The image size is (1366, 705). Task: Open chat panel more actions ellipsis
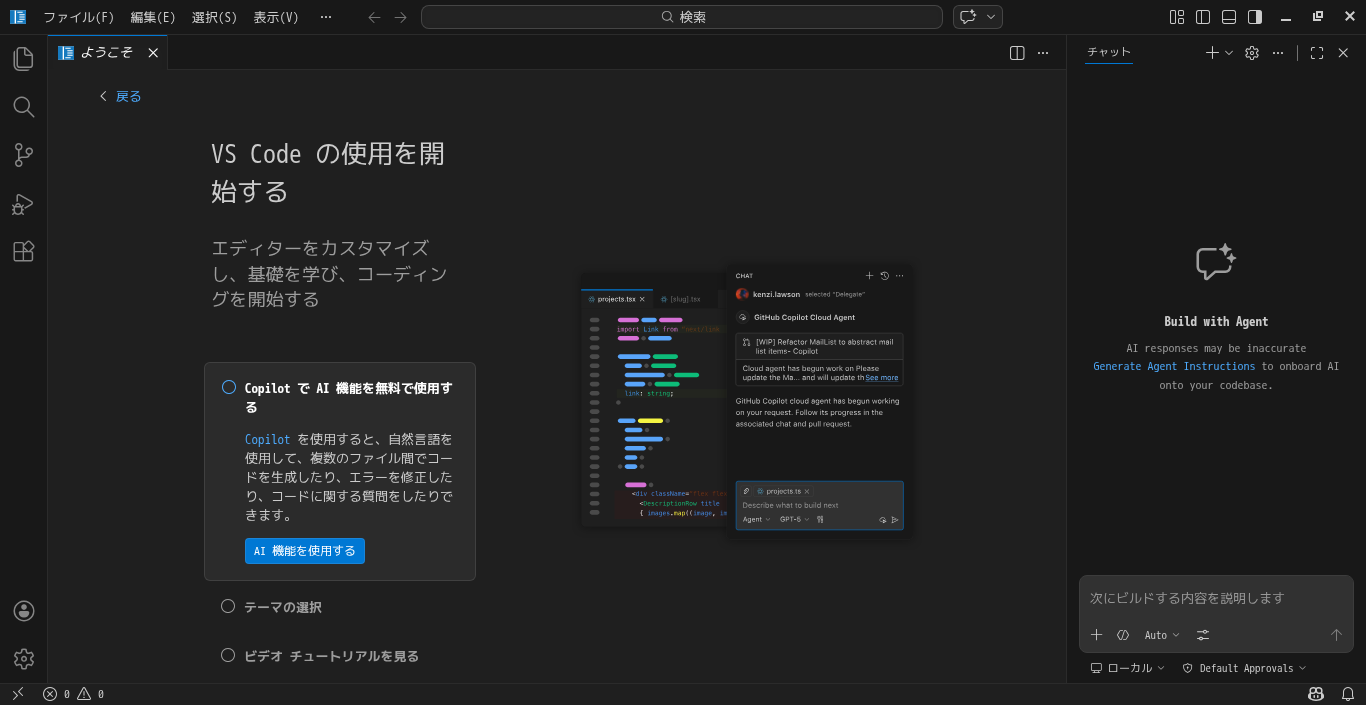(1278, 53)
